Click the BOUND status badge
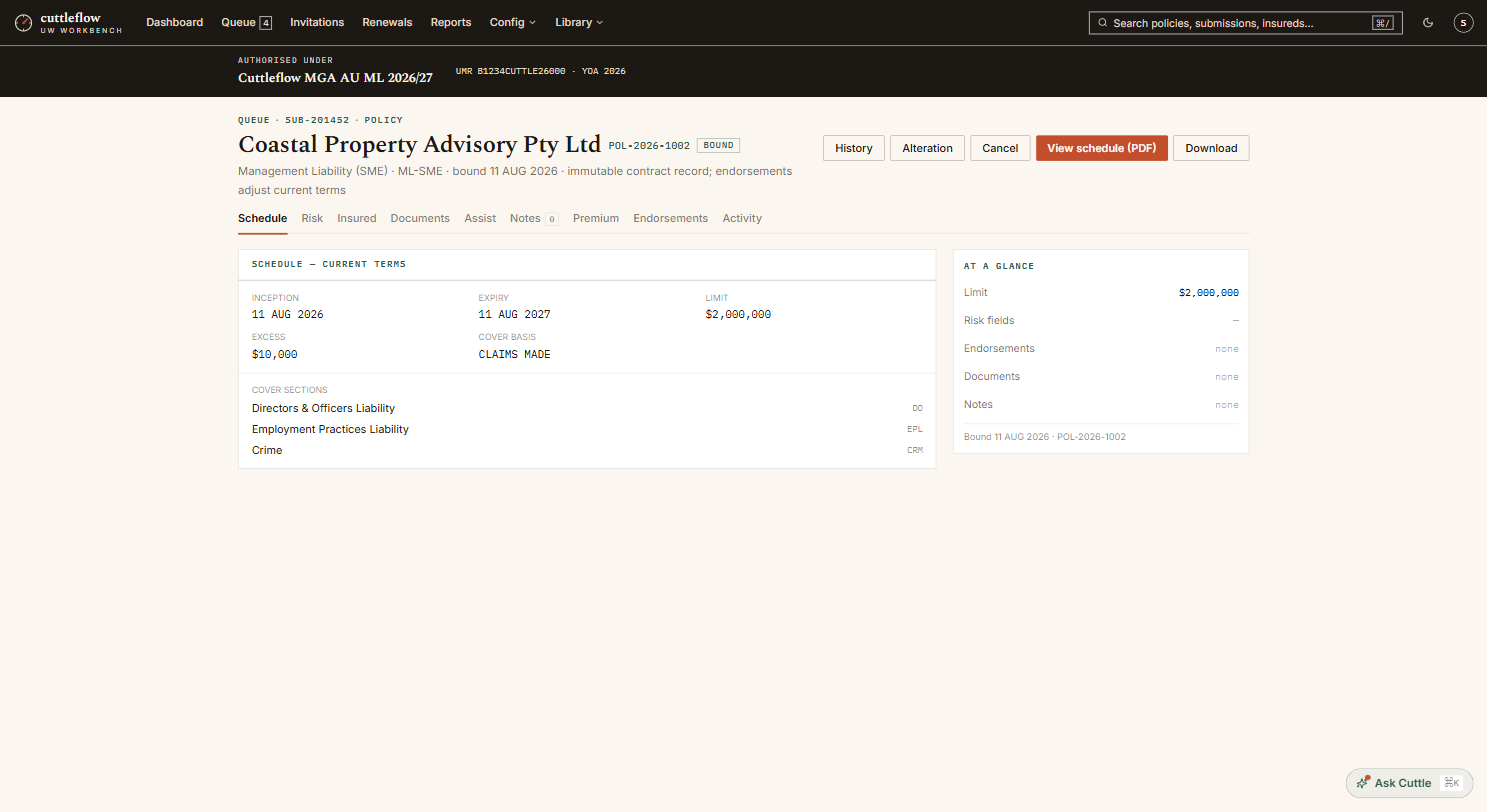Screen dimensions: 1487x812 coord(718,145)
